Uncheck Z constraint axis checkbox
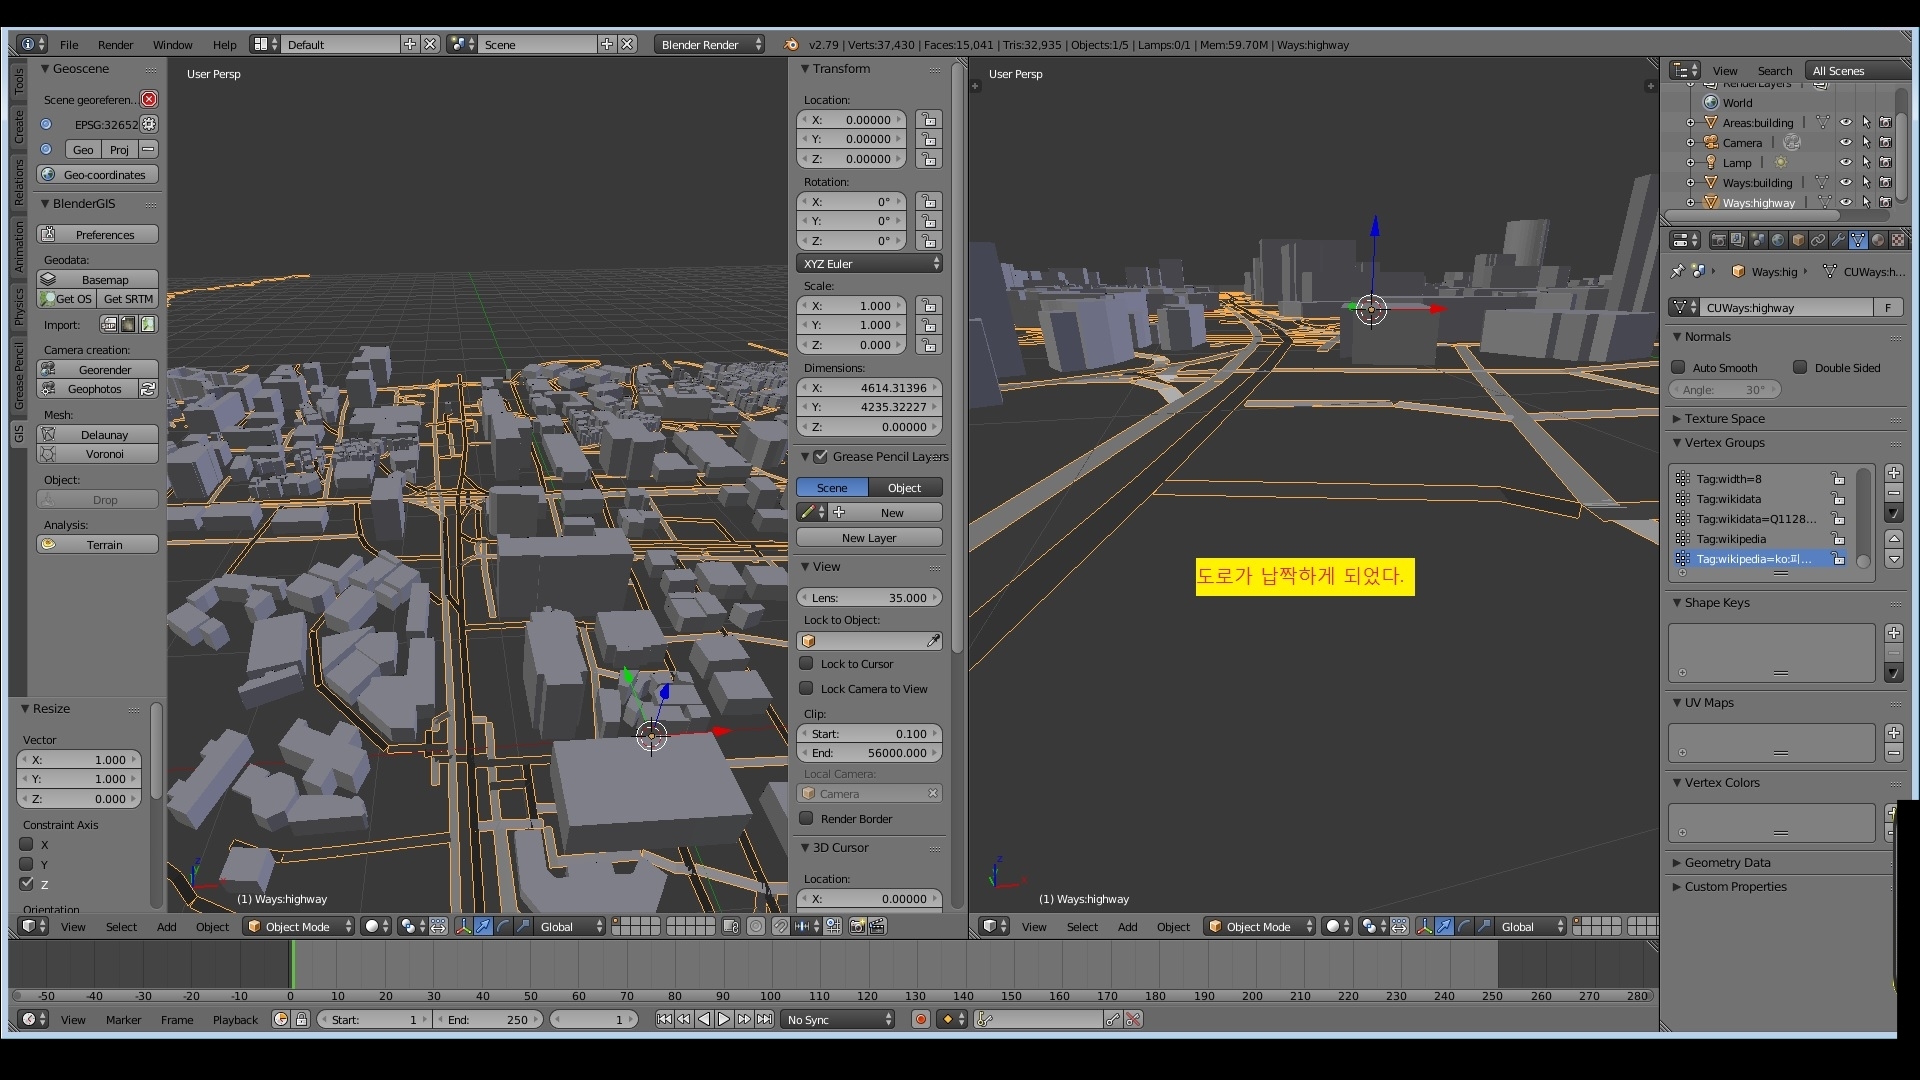Image resolution: width=1920 pixels, height=1080 pixels. coord(27,884)
